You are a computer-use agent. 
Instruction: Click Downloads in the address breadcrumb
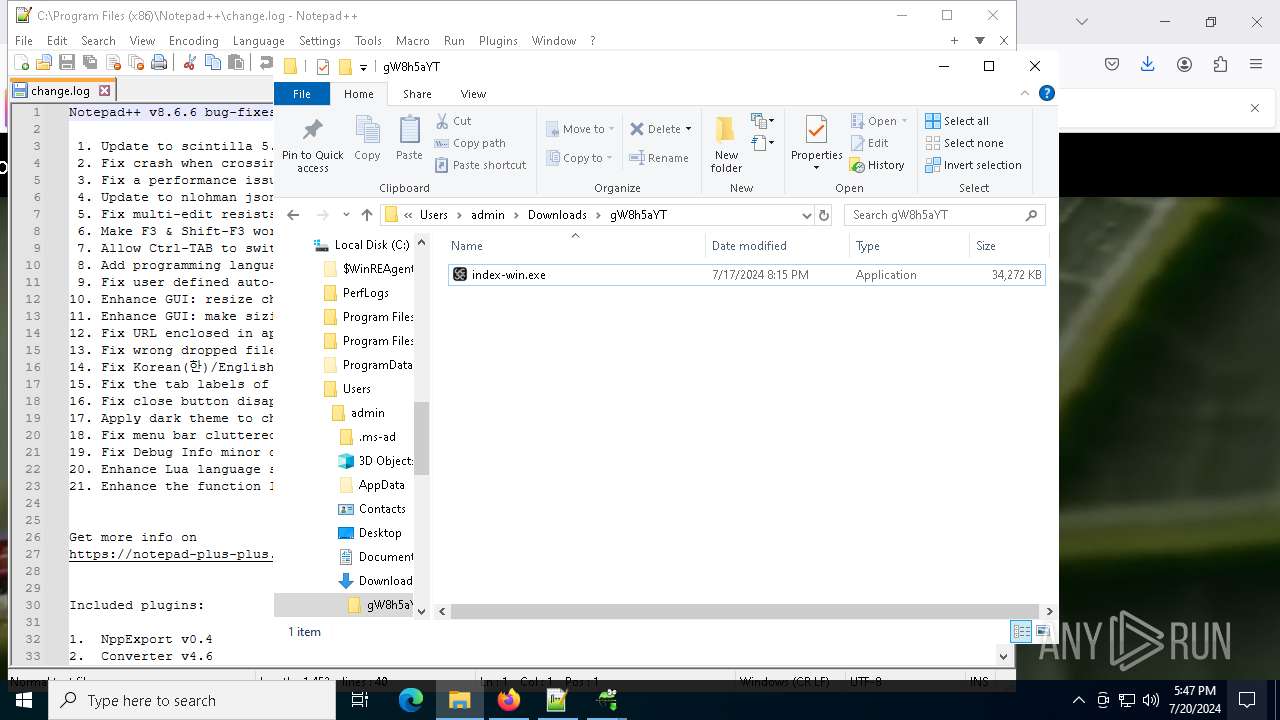557,215
